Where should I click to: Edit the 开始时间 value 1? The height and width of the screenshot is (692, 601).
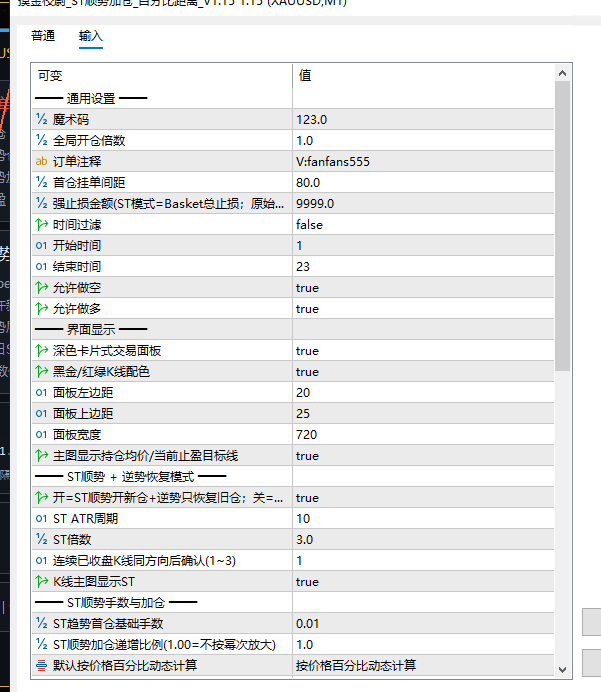coord(423,245)
